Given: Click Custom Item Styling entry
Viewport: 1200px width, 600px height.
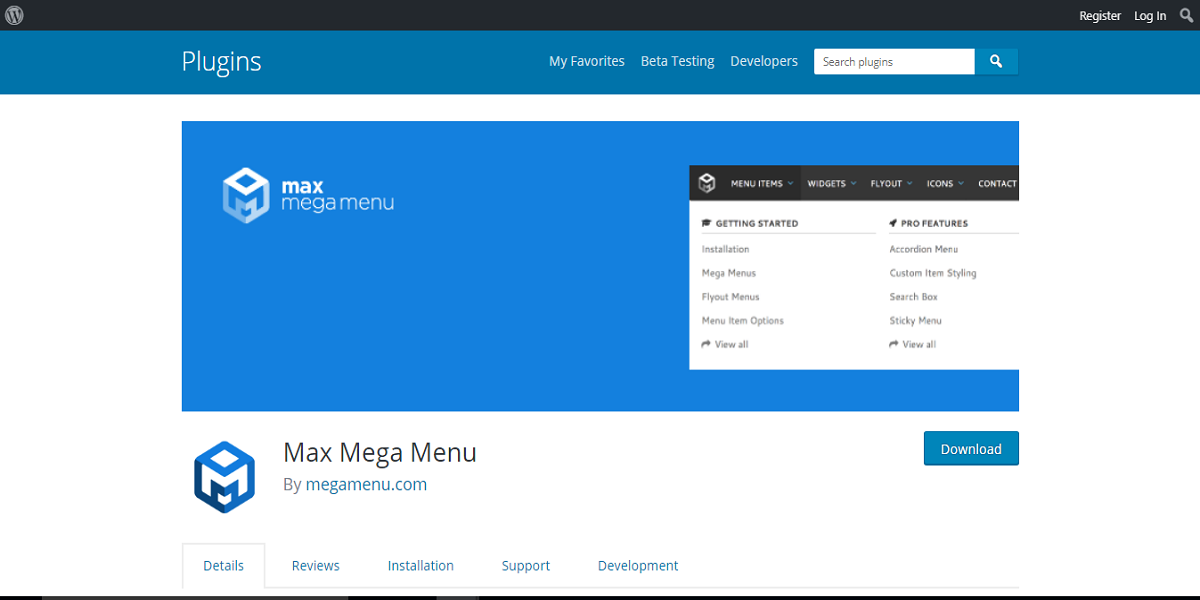Looking at the screenshot, I should coord(933,273).
